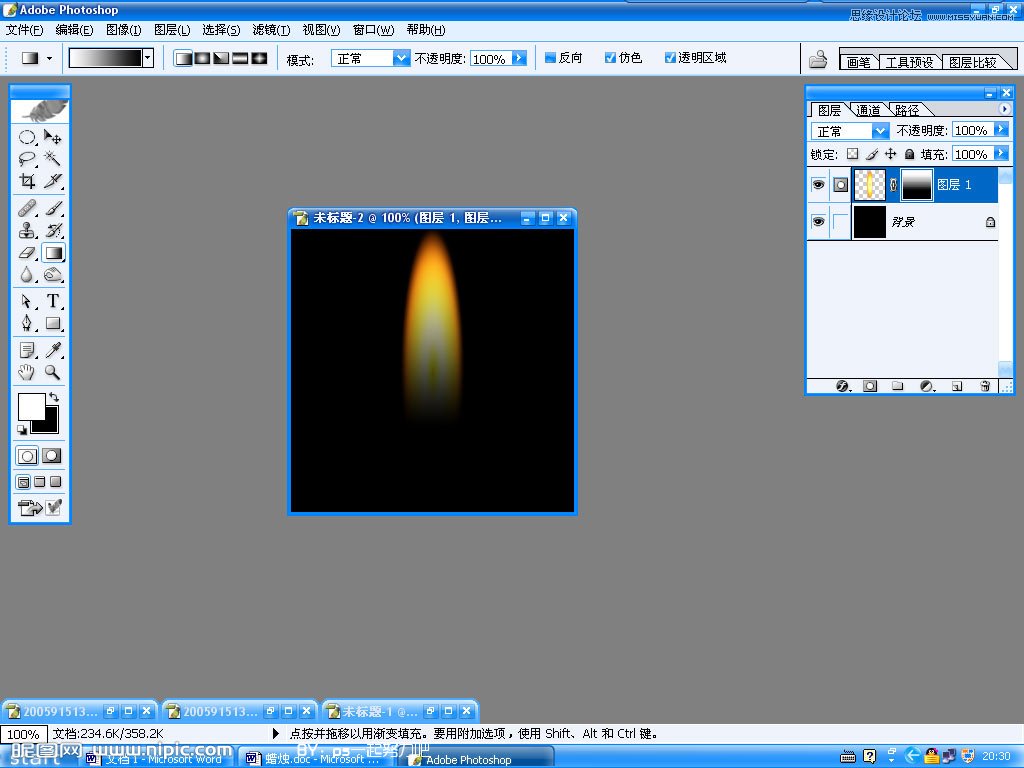
Task: Enable the 反向 gradient checkbox
Action: 551,57
